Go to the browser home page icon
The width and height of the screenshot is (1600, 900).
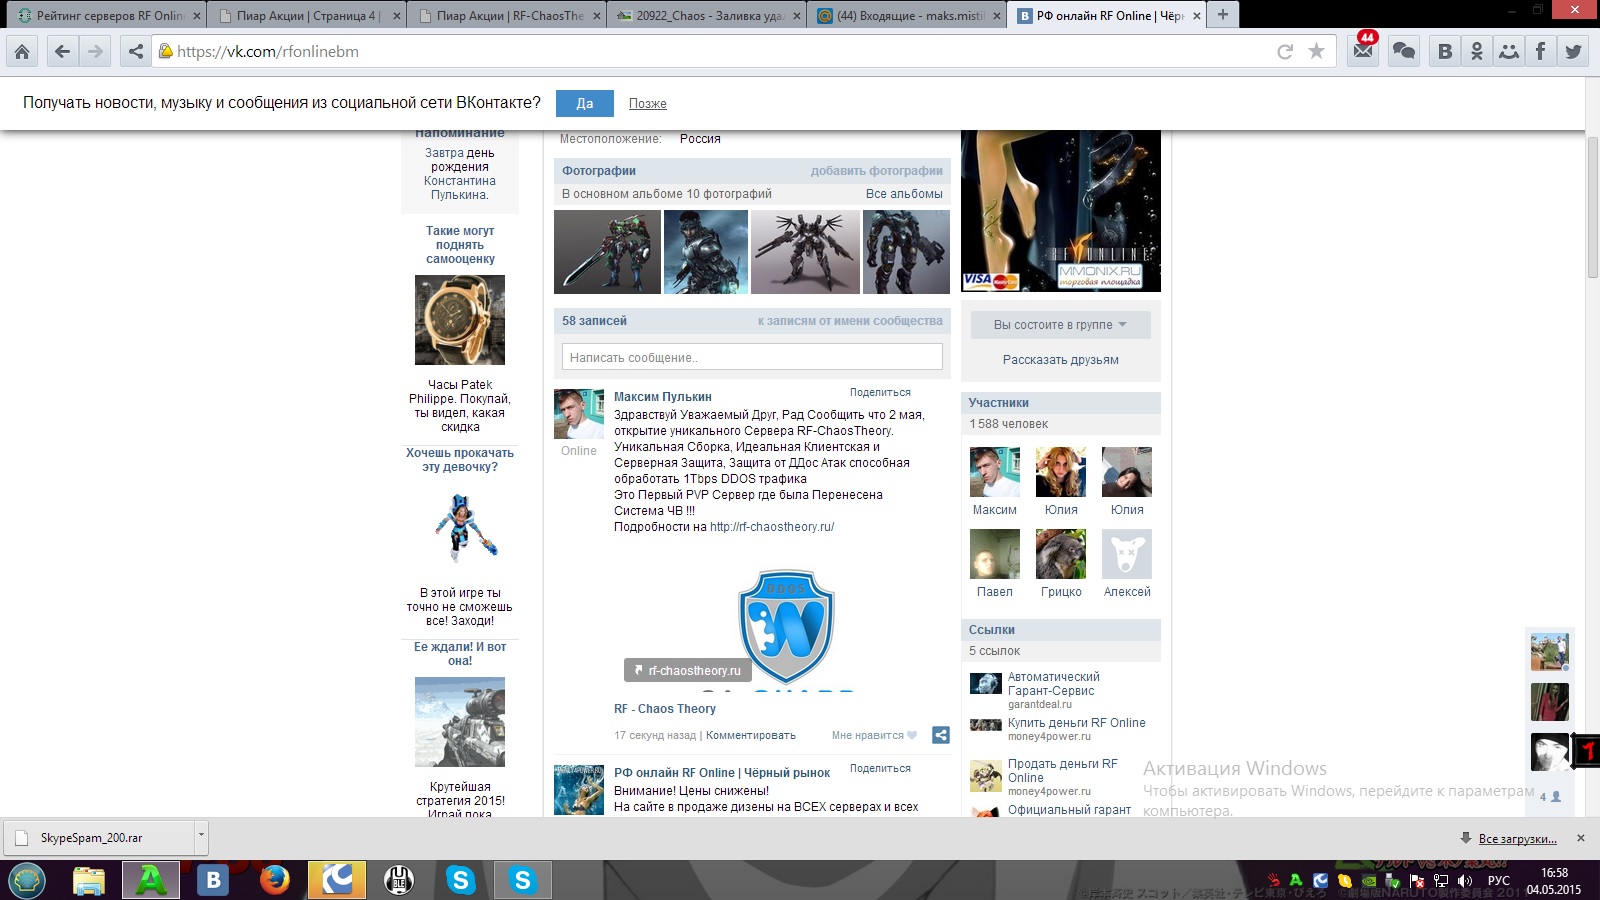tap(22, 51)
